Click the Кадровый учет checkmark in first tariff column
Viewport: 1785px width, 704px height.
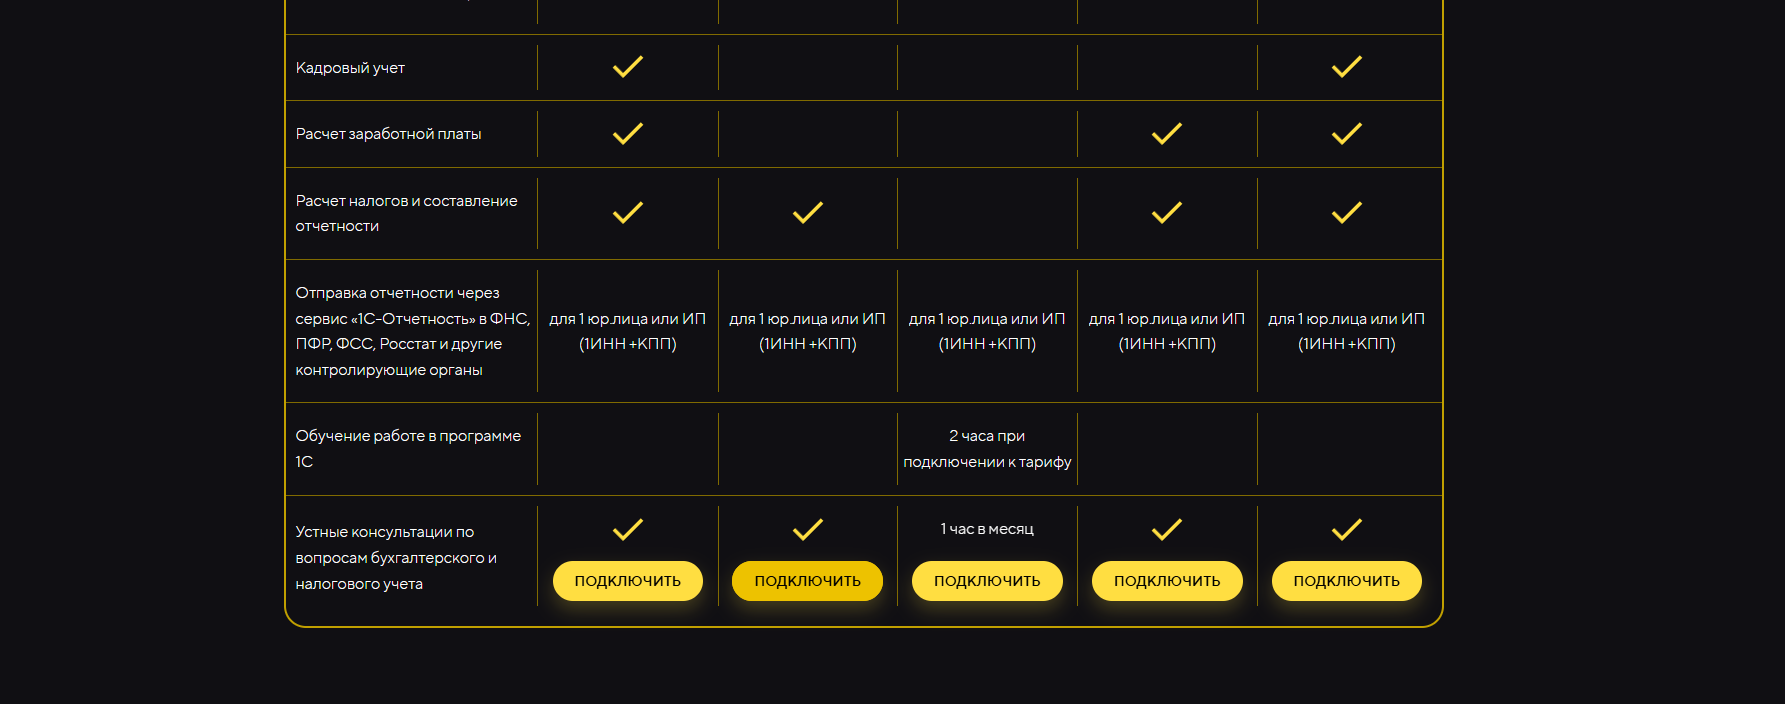click(x=627, y=67)
